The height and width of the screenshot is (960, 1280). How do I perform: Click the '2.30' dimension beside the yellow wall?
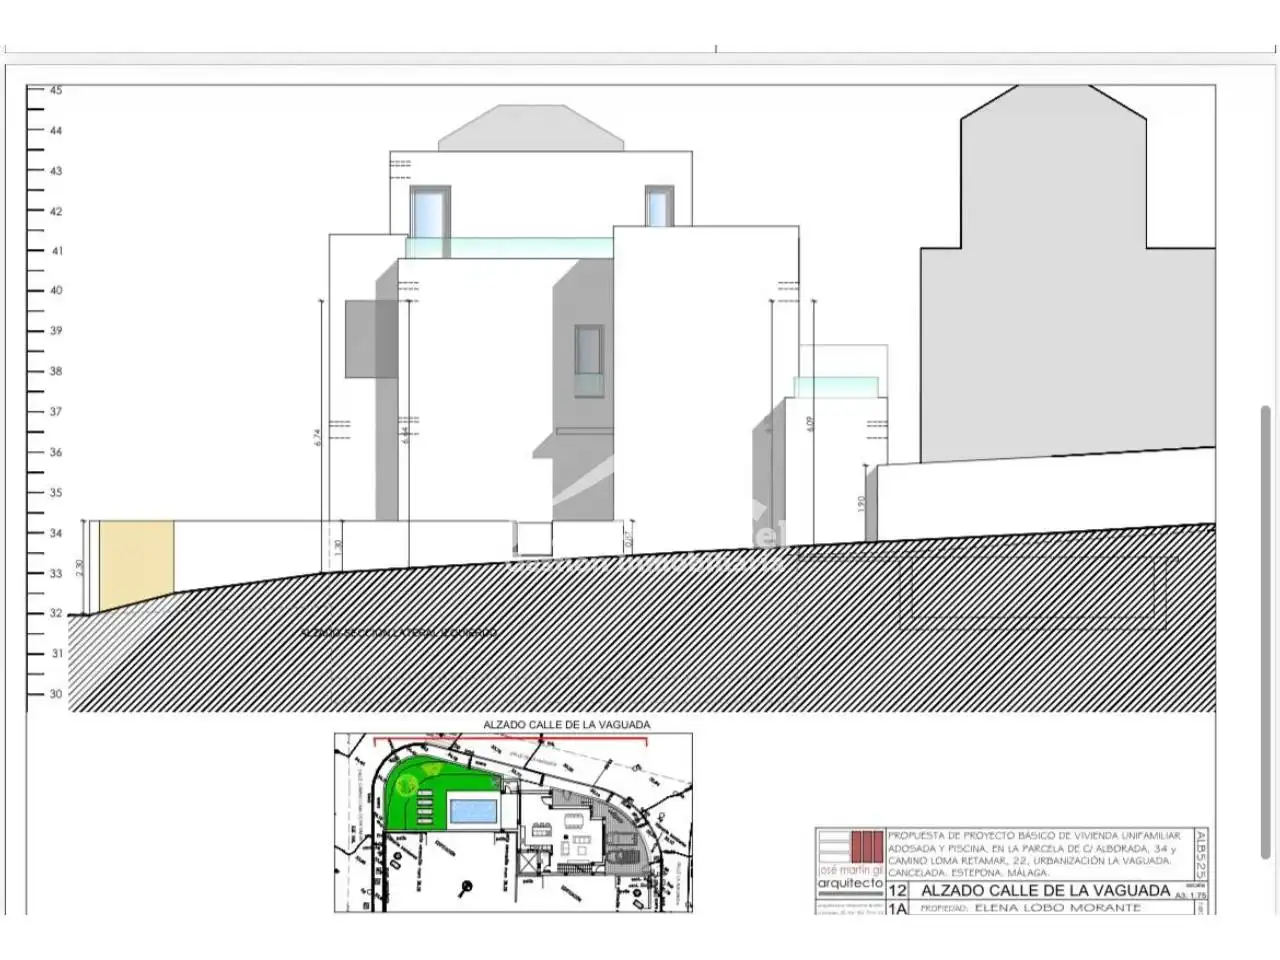(x=80, y=567)
